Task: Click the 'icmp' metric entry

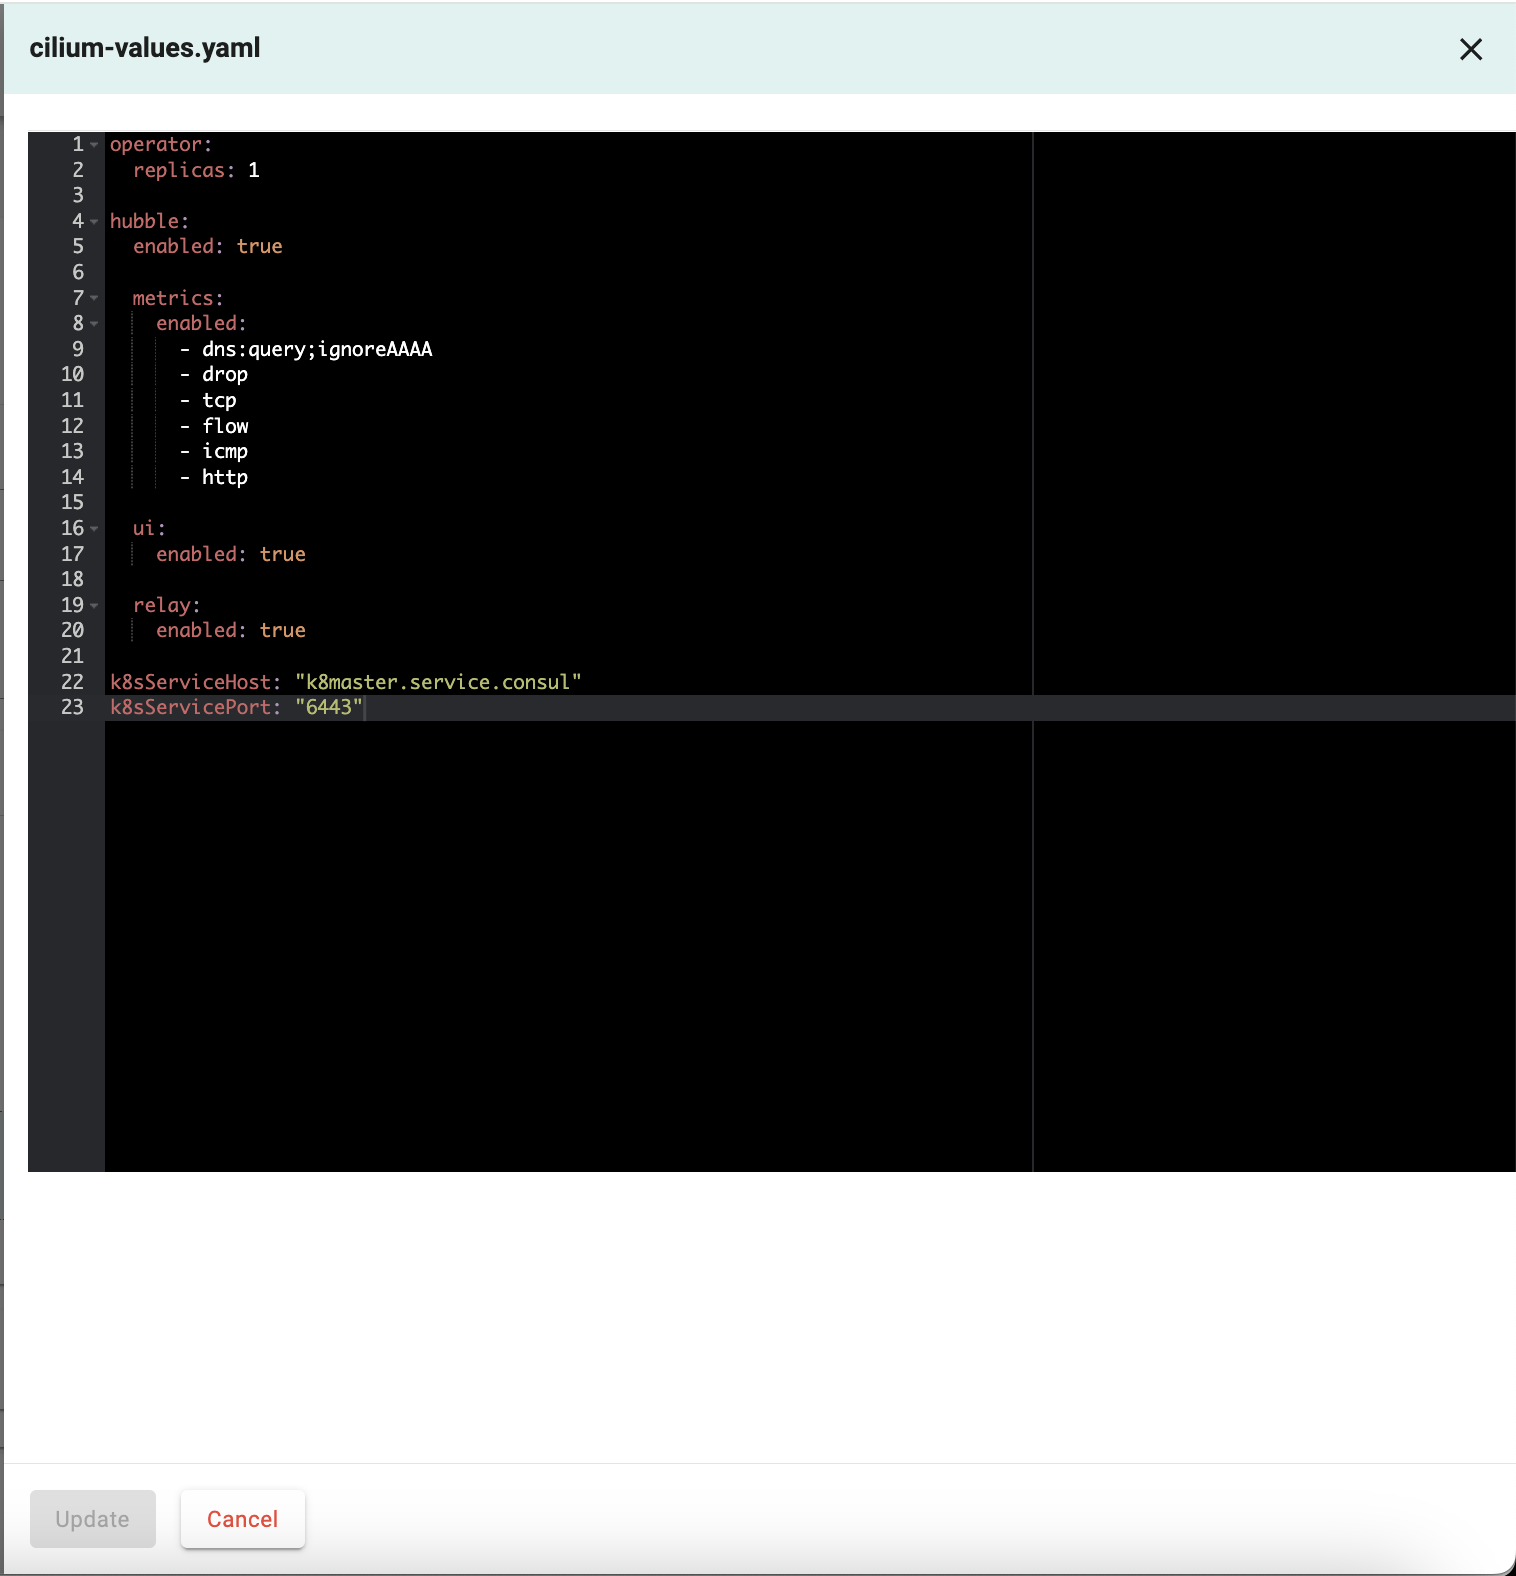Action: [x=225, y=452]
